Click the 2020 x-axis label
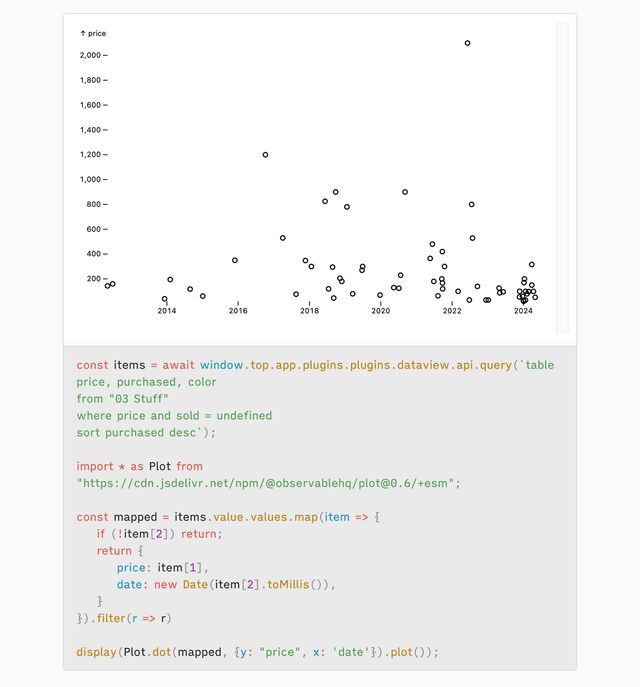Viewport: 640px width, 687px height. click(x=380, y=311)
